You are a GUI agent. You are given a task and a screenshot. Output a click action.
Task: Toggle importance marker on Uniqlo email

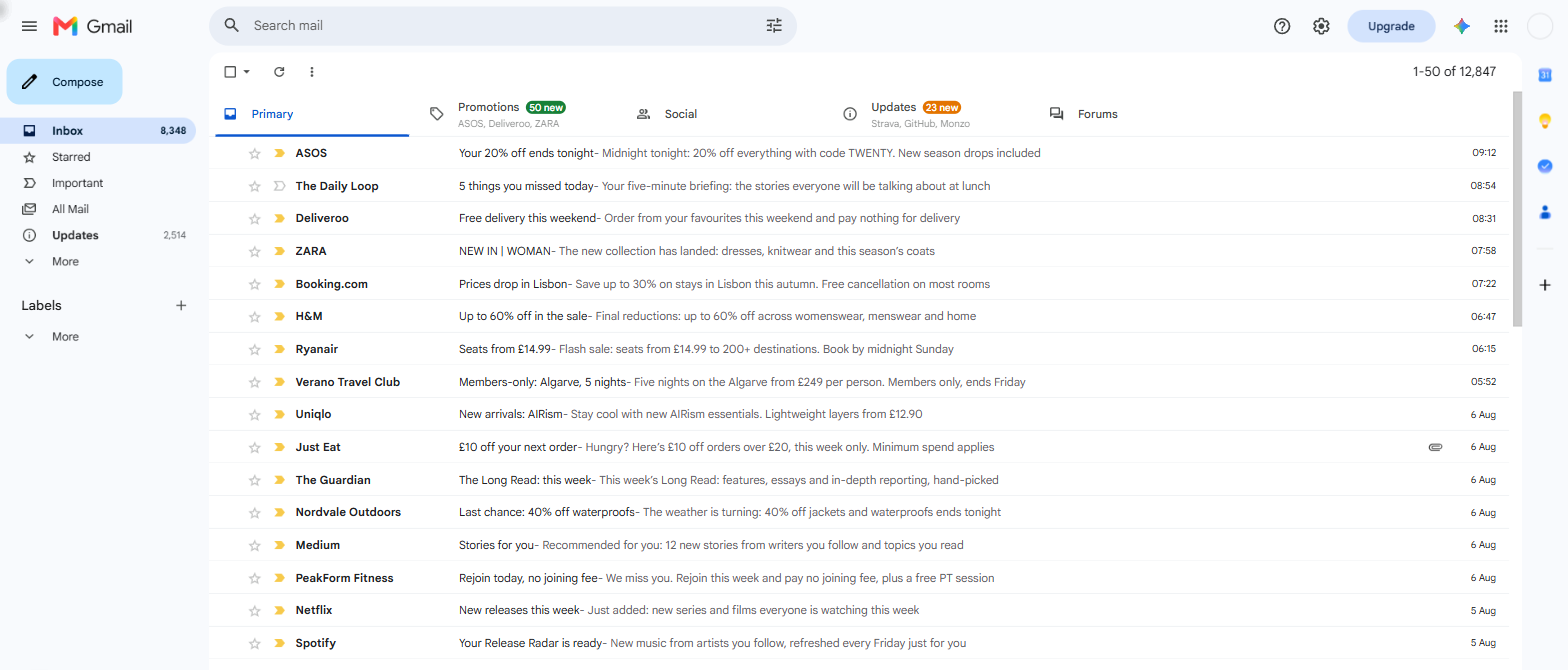(279, 414)
